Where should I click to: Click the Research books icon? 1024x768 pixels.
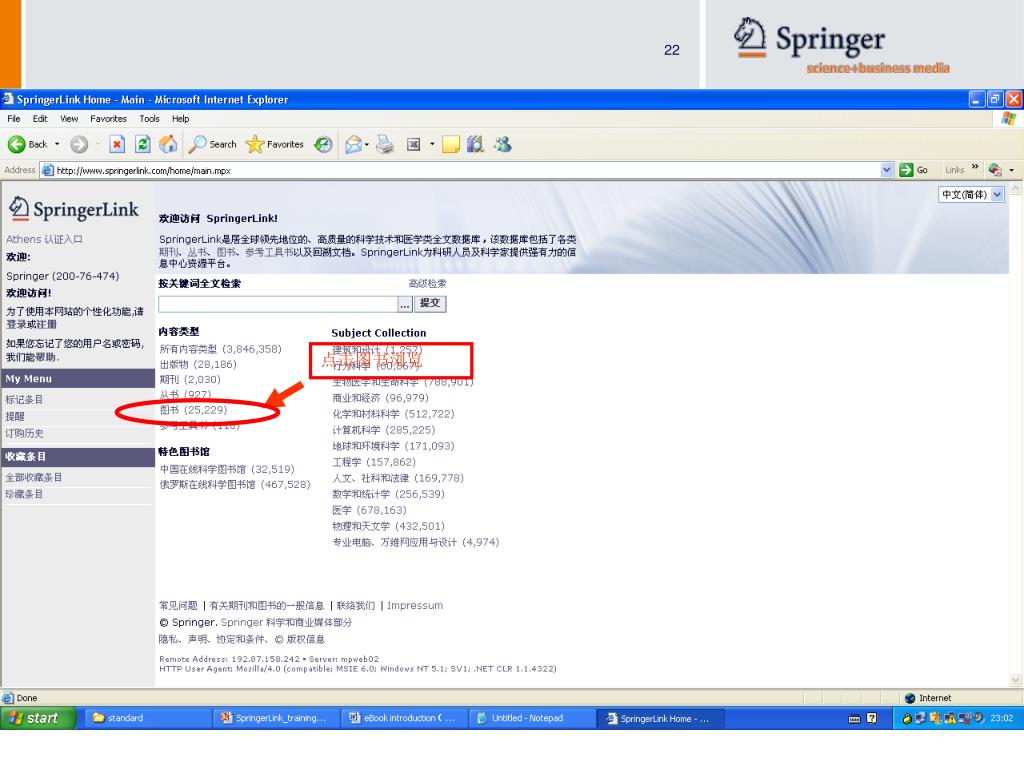[x=475, y=144]
